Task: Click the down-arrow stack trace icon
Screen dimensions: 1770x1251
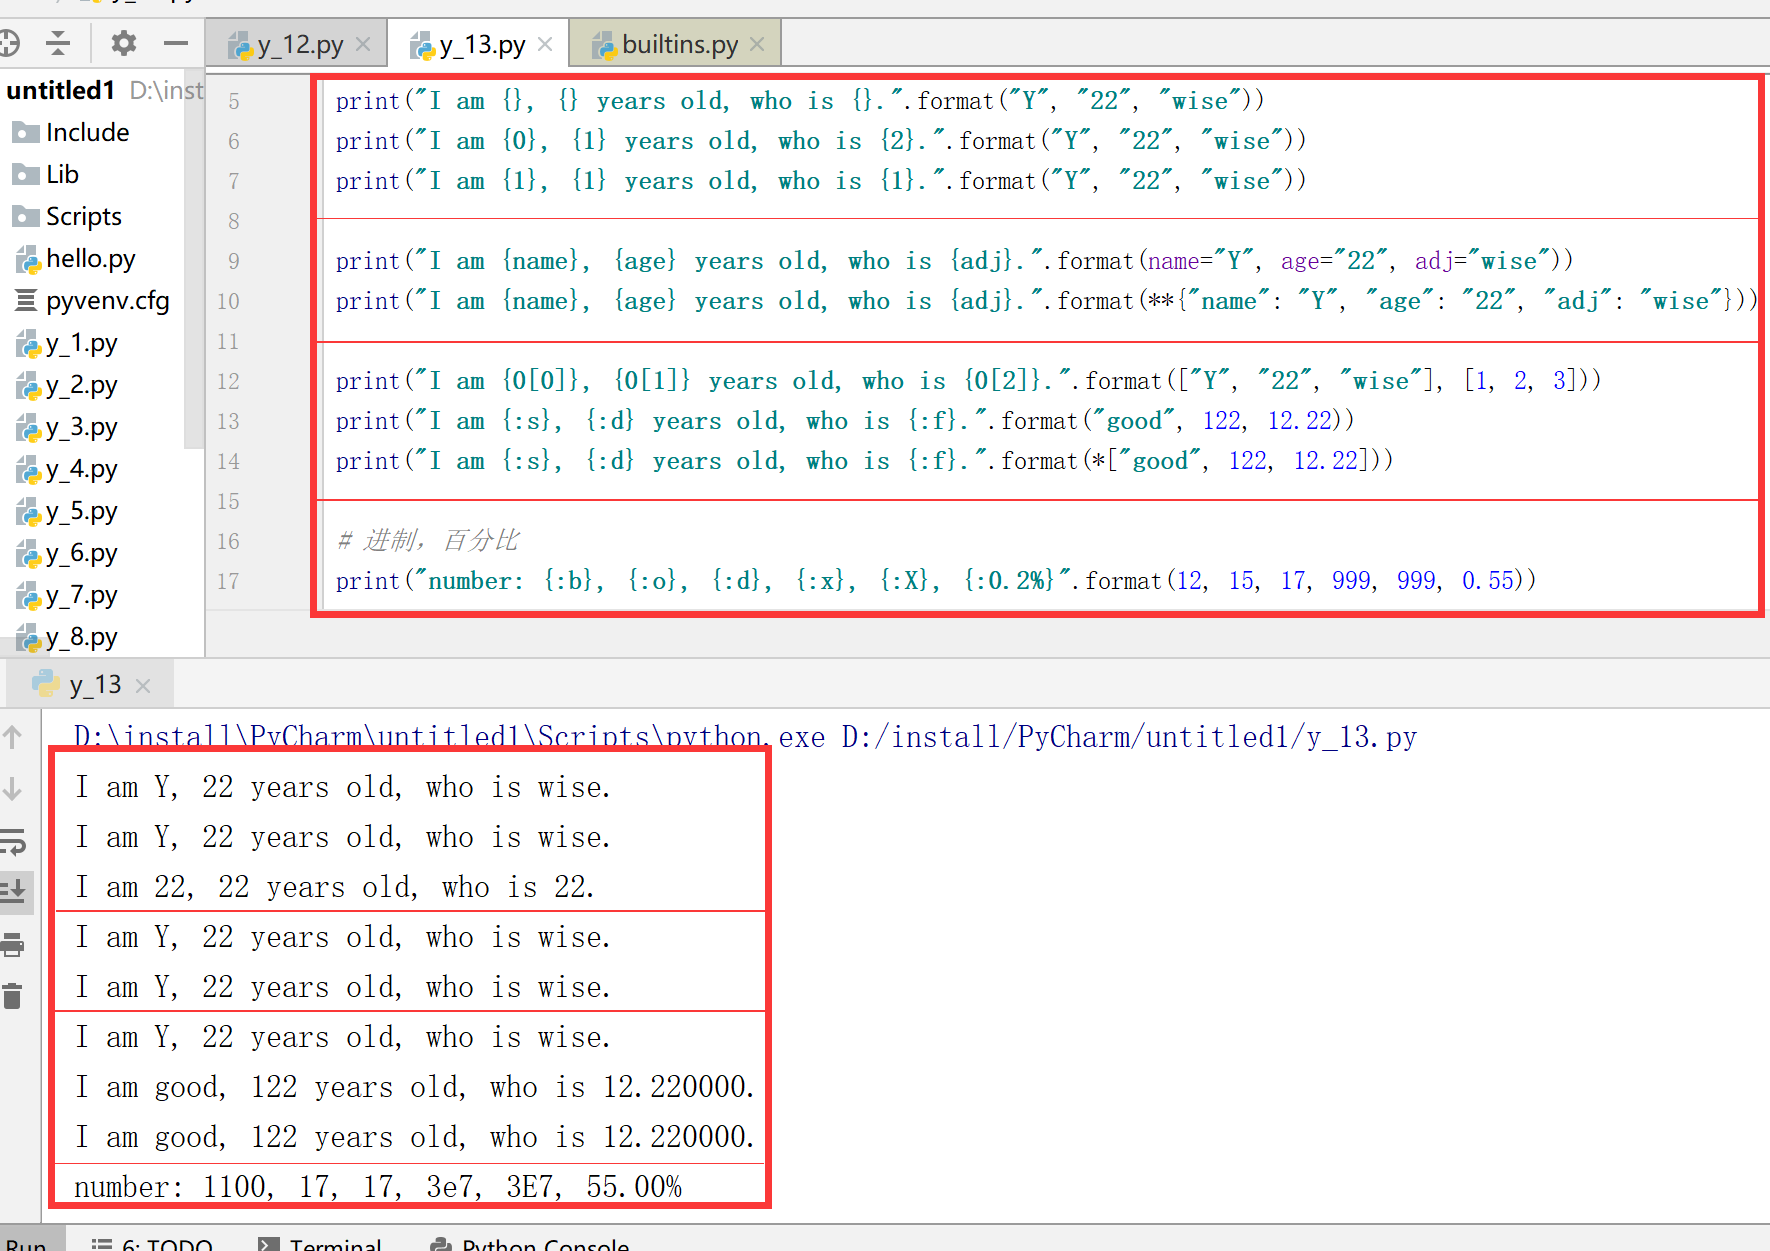Action: click(x=13, y=789)
